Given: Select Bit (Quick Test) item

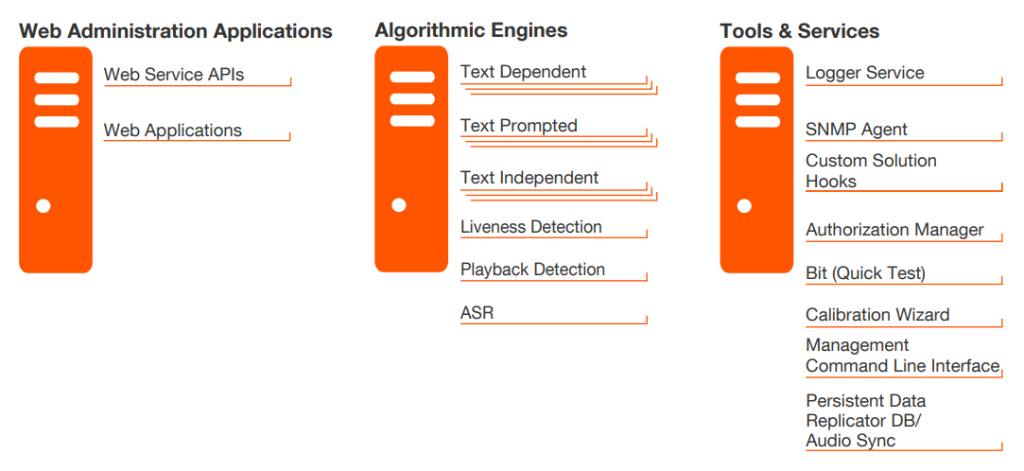Looking at the screenshot, I should pos(866,273).
